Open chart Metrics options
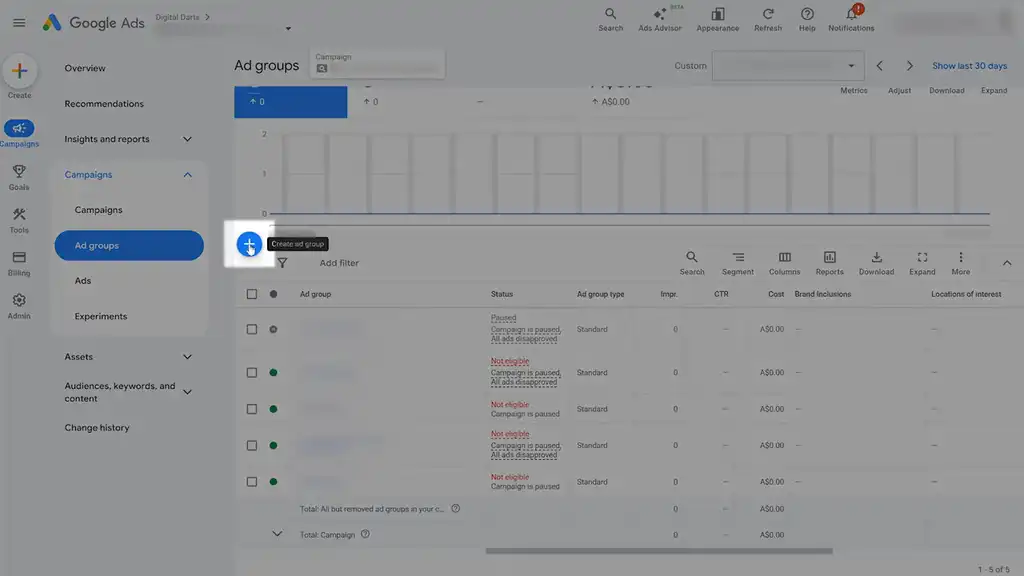This screenshot has height=576, width=1024. click(x=854, y=90)
